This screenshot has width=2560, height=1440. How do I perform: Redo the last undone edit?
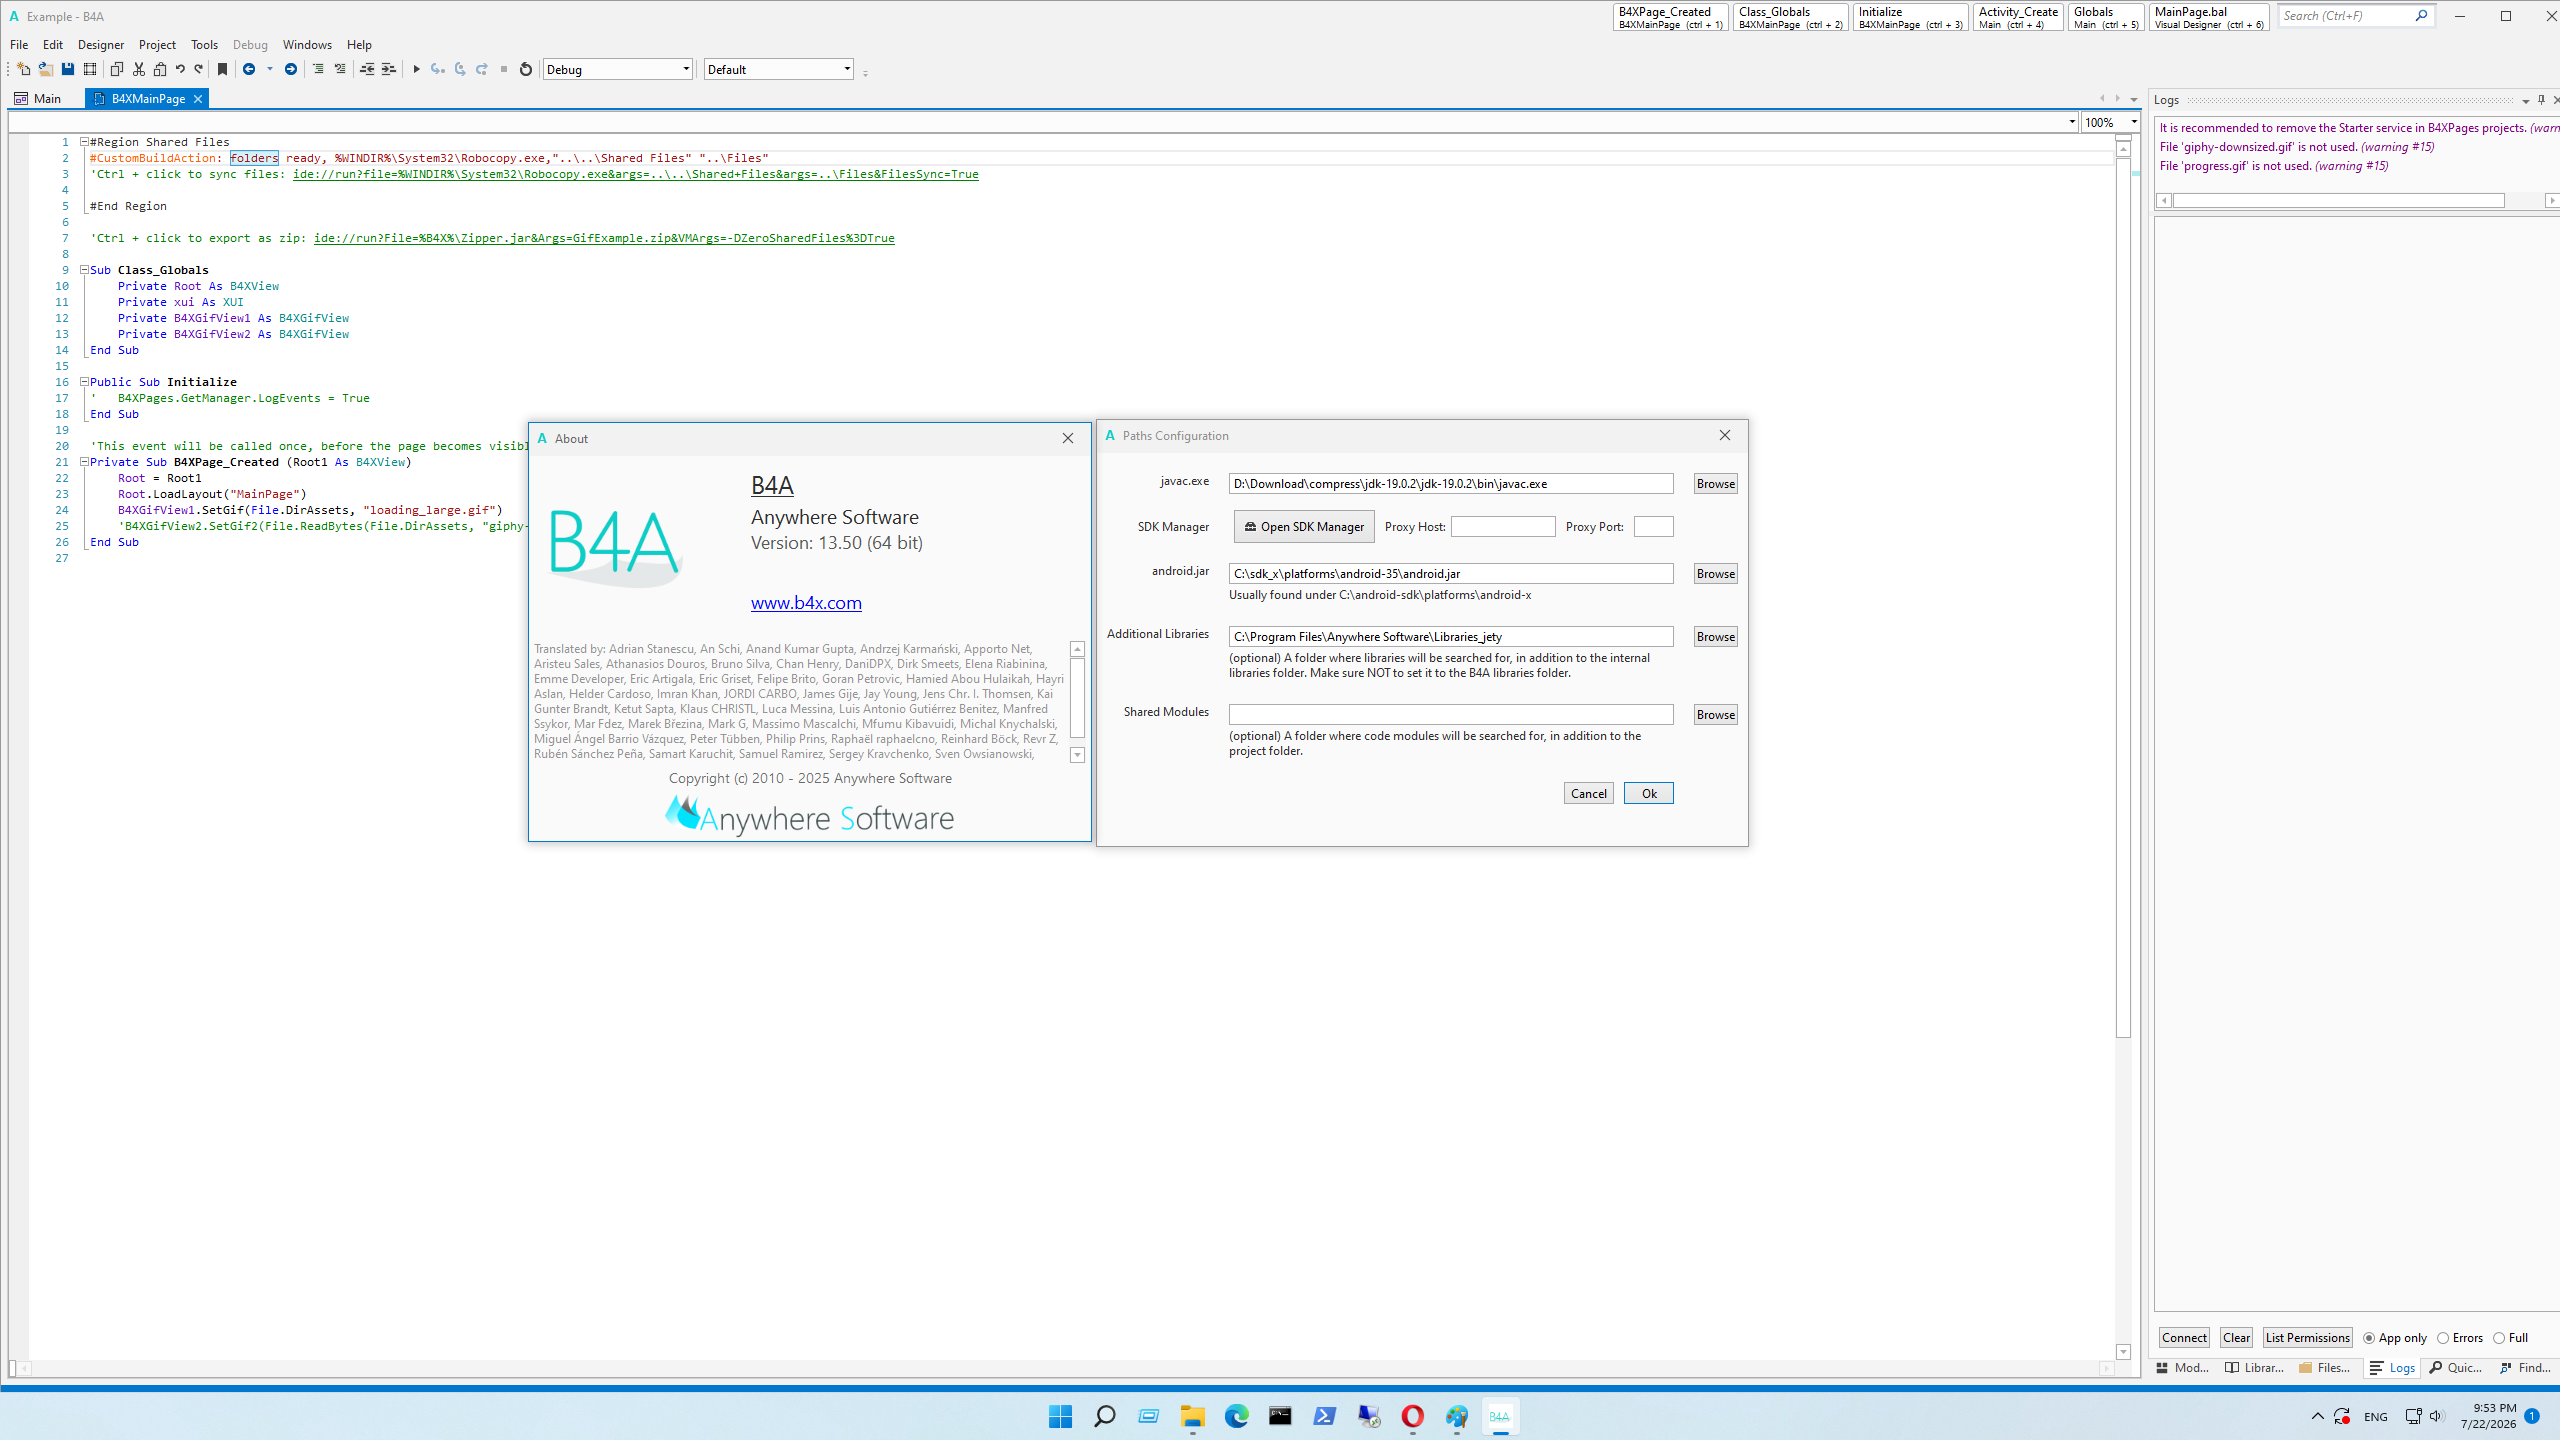point(199,69)
